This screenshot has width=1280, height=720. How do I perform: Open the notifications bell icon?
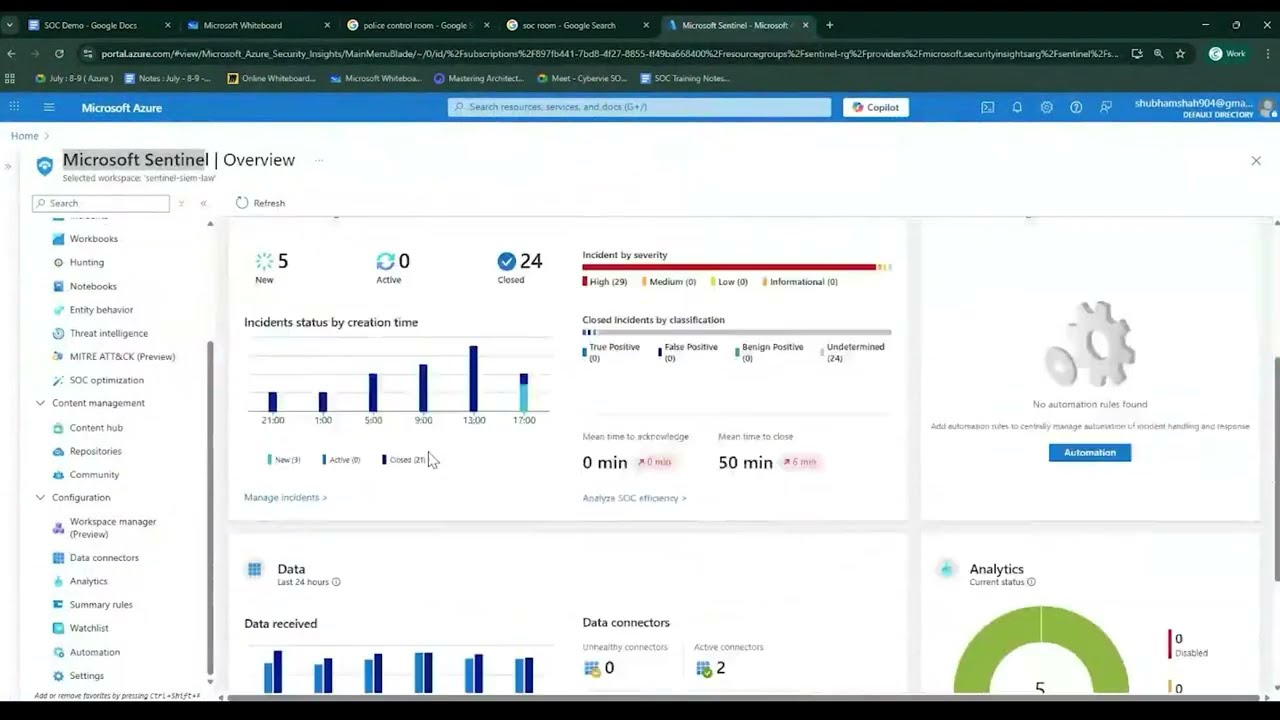[x=1017, y=107]
